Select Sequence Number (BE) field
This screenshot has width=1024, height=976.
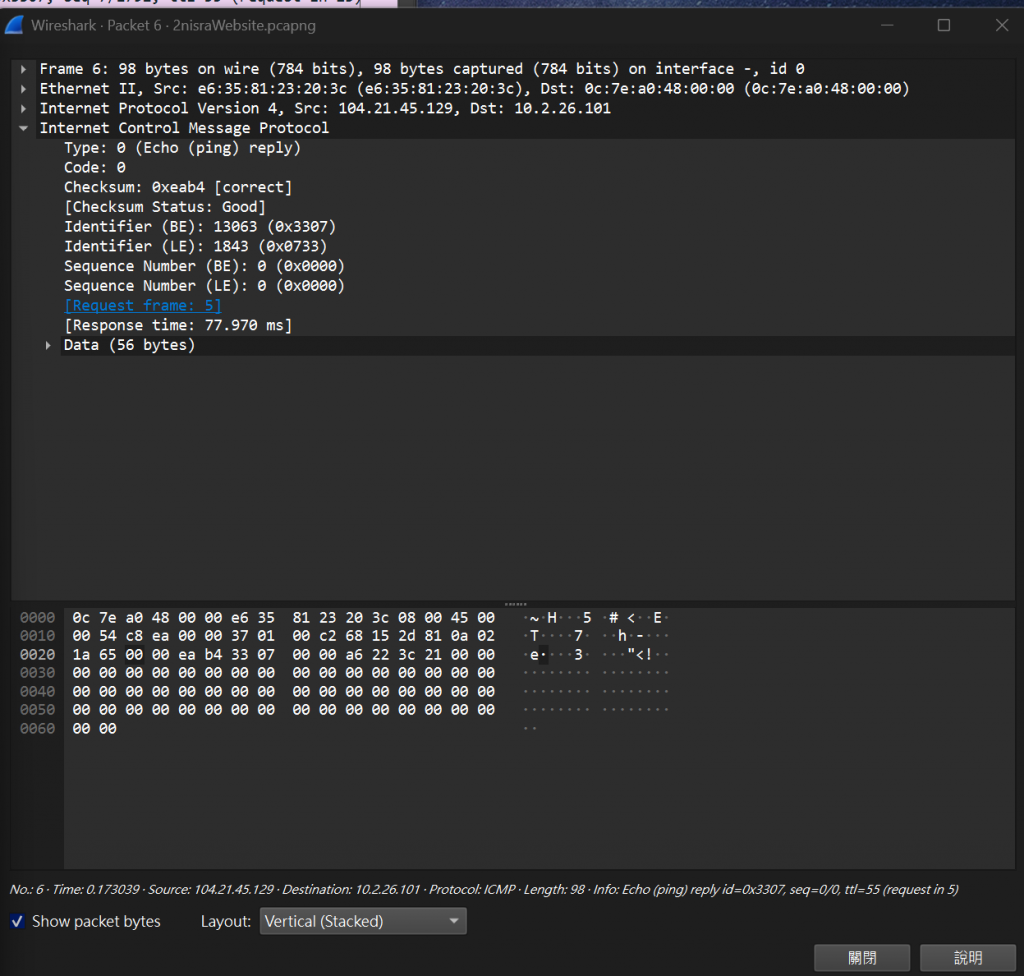coord(204,266)
